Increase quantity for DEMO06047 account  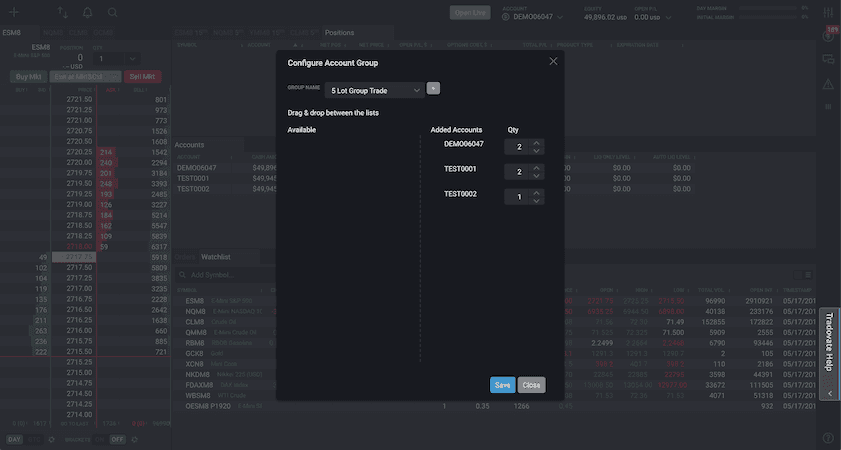[537, 142]
